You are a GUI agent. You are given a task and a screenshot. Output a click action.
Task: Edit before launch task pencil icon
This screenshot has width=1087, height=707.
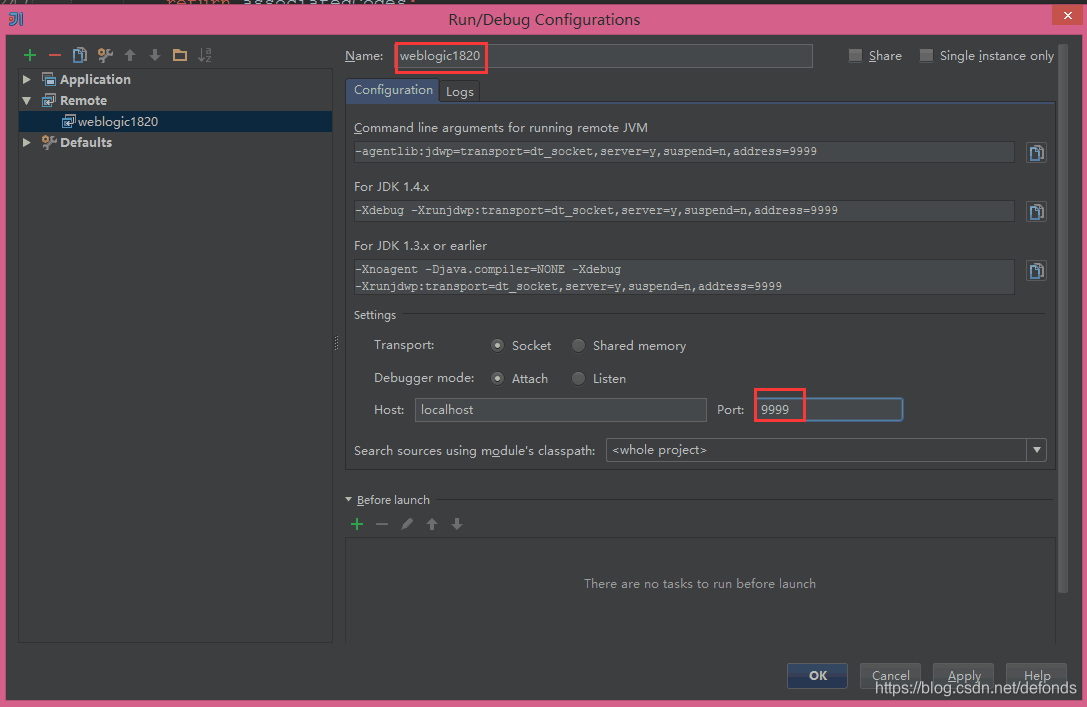(x=407, y=524)
